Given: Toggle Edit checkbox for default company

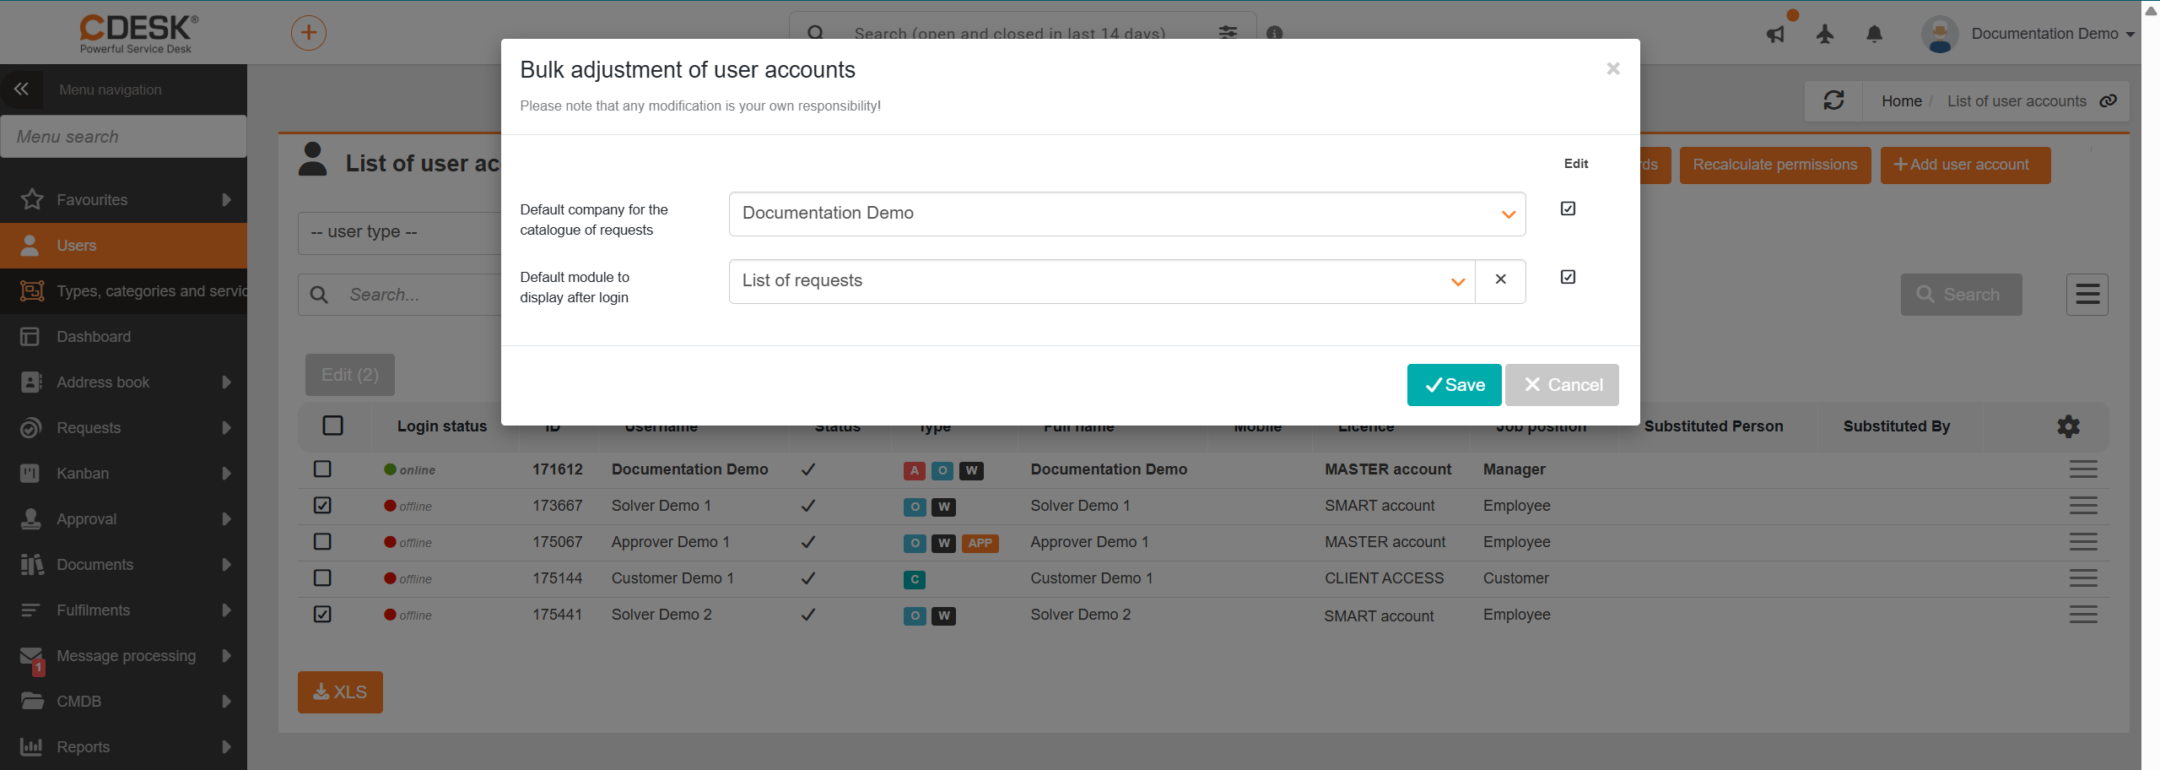Looking at the screenshot, I should click(x=1568, y=208).
